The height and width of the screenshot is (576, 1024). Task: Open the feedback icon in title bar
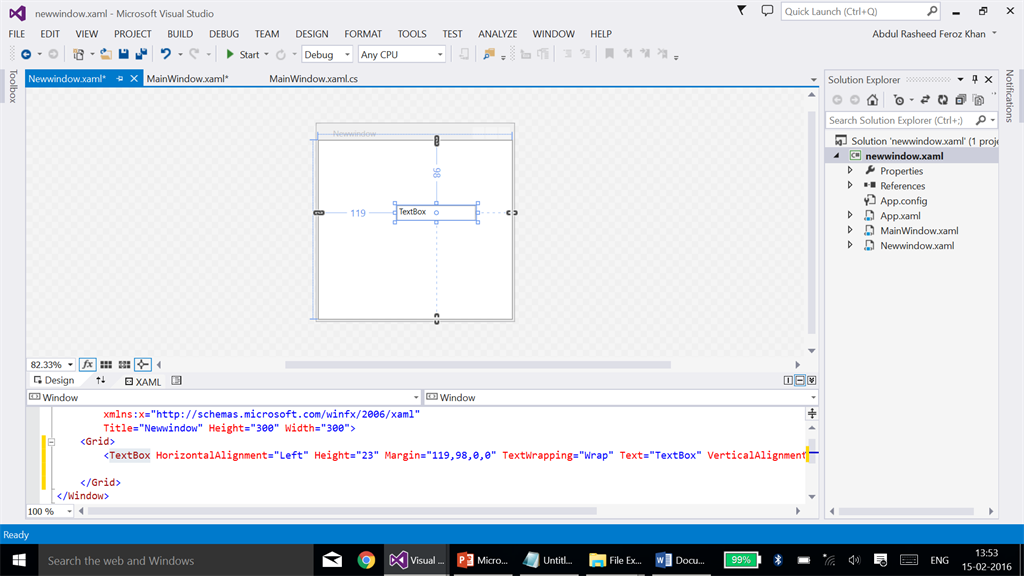click(767, 11)
